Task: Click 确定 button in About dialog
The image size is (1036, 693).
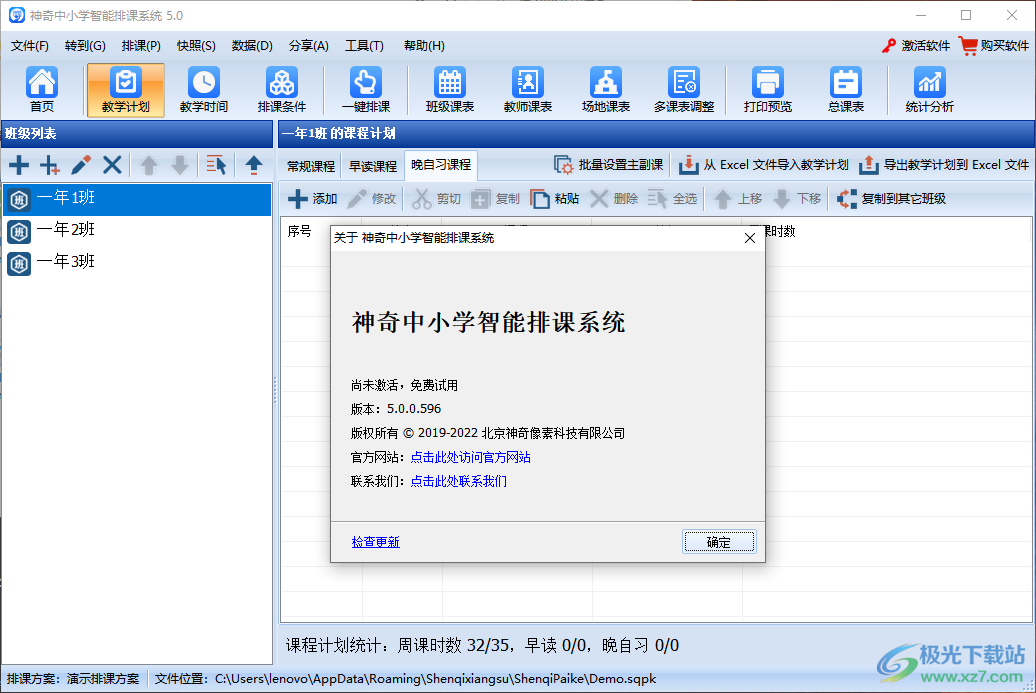Action: pyautogui.click(x=719, y=542)
